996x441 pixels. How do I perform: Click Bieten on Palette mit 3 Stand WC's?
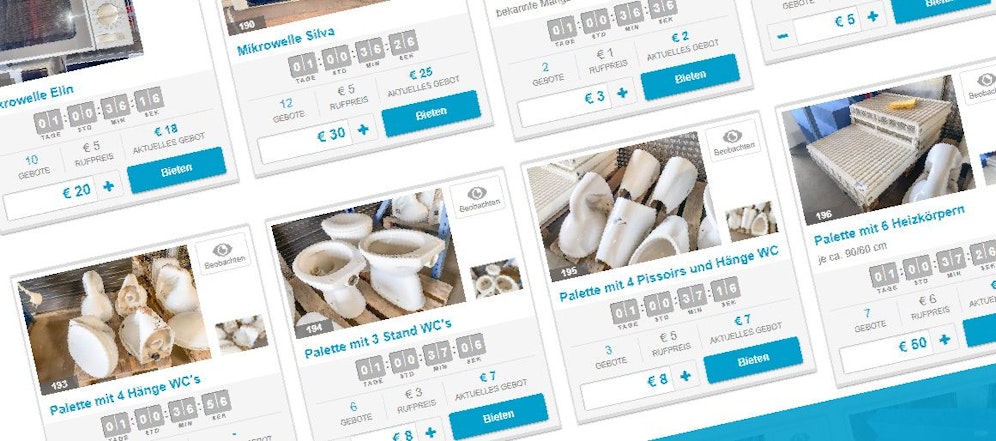coord(499,417)
